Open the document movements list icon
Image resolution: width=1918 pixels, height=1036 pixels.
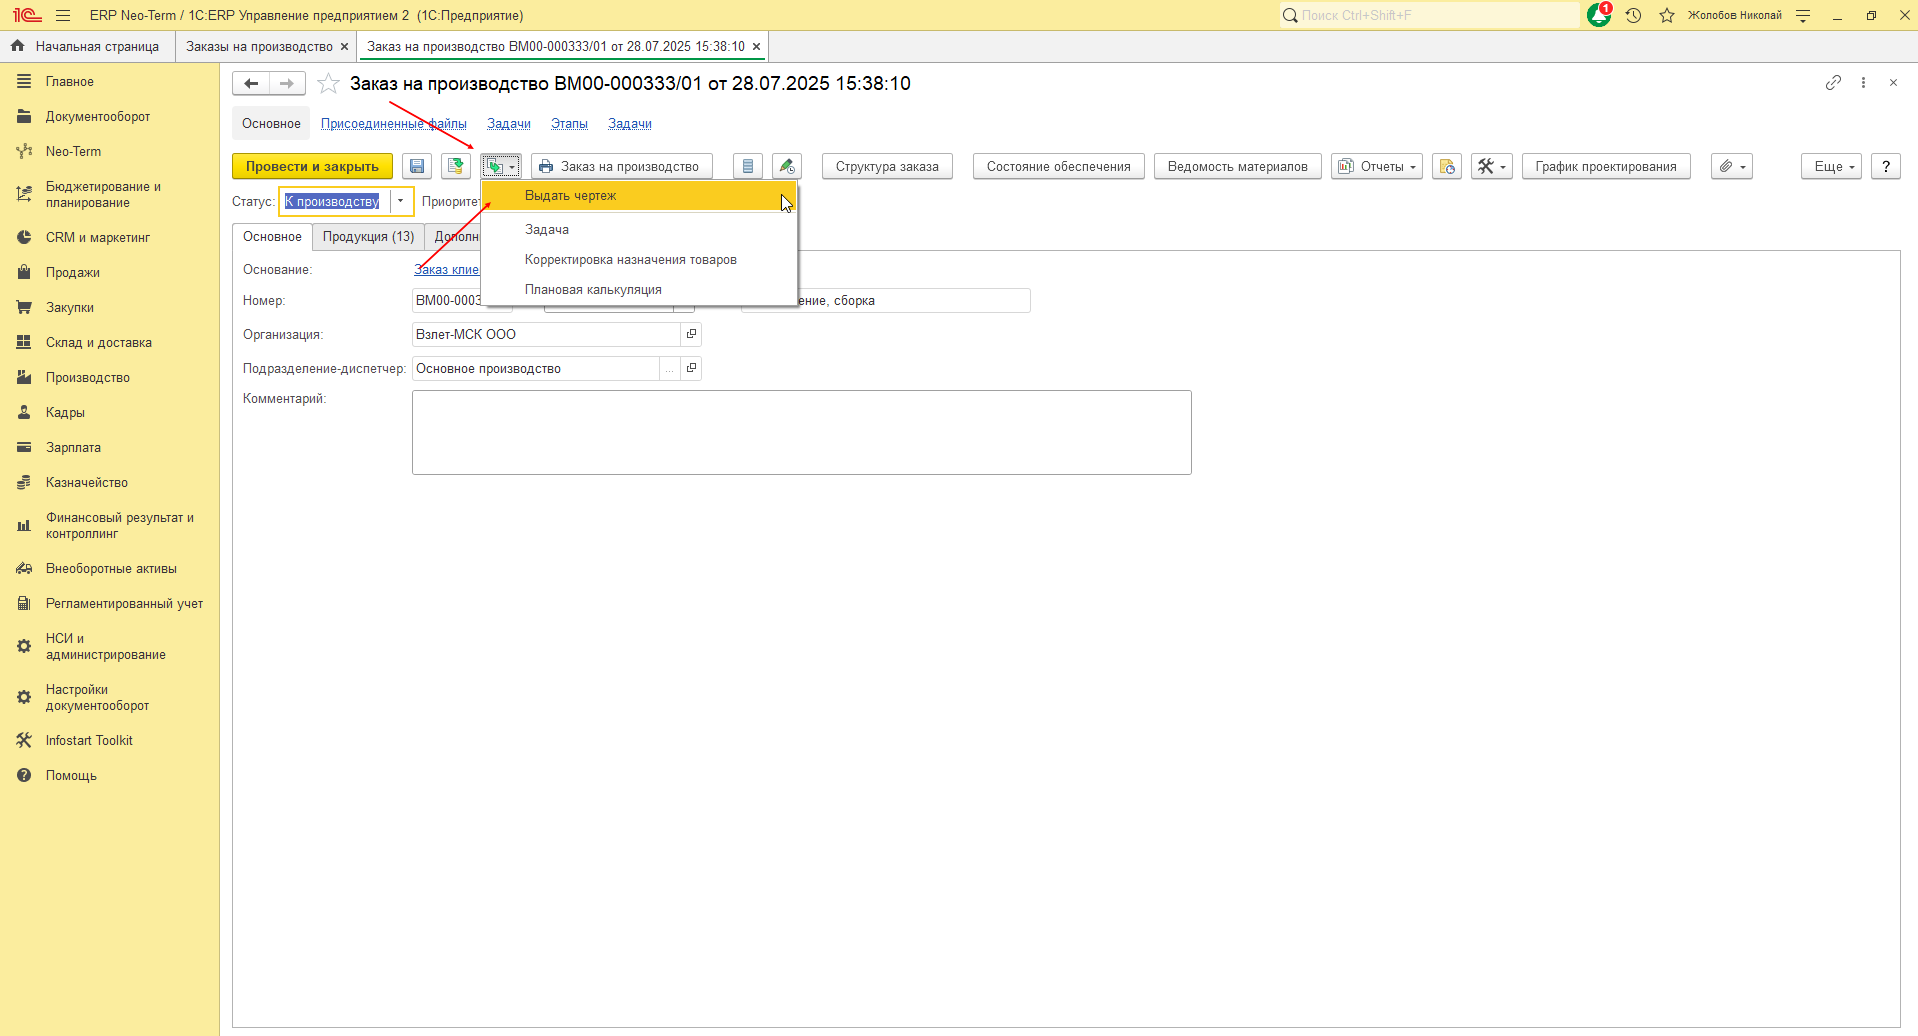pos(748,167)
